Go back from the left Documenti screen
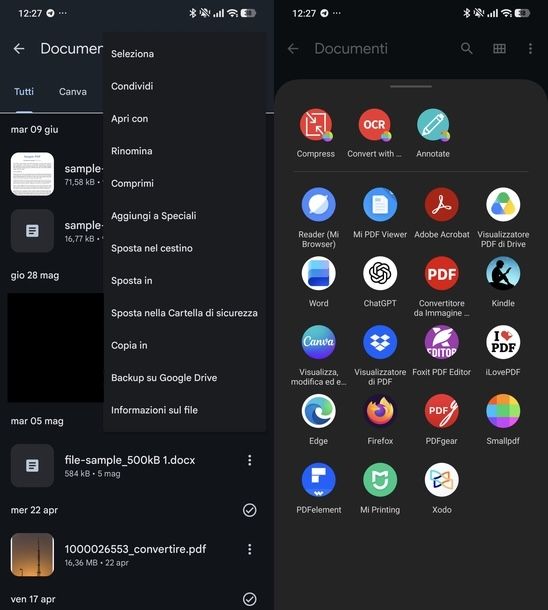548x610 pixels. coord(19,49)
